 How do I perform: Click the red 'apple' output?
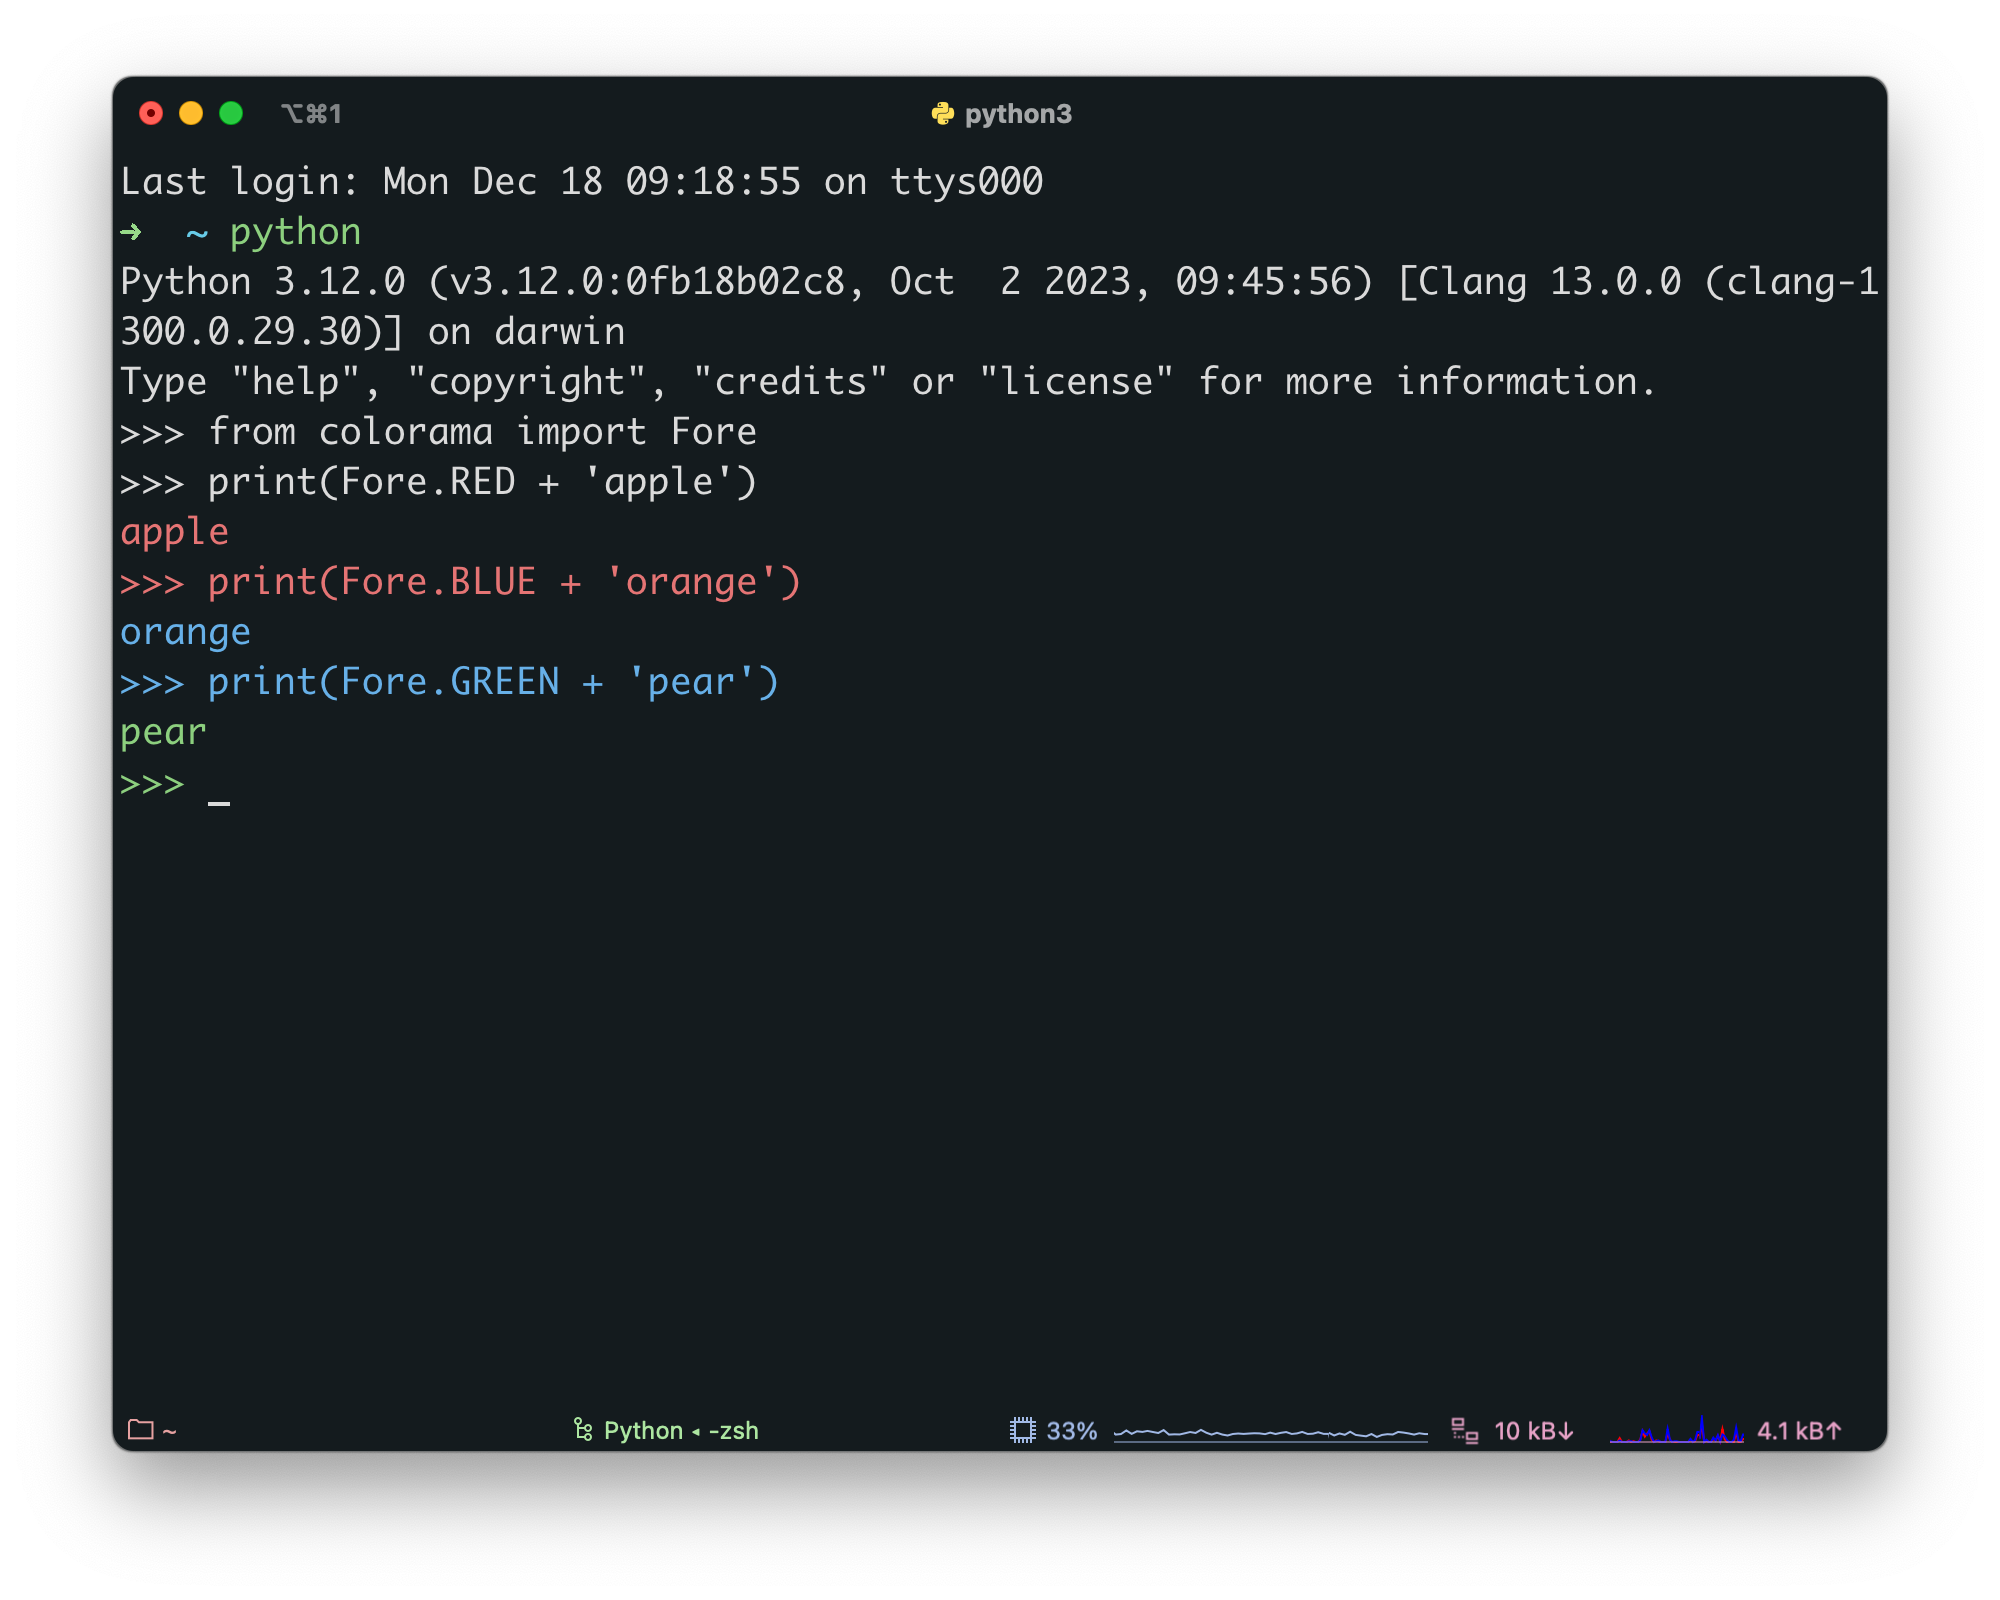(175, 533)
